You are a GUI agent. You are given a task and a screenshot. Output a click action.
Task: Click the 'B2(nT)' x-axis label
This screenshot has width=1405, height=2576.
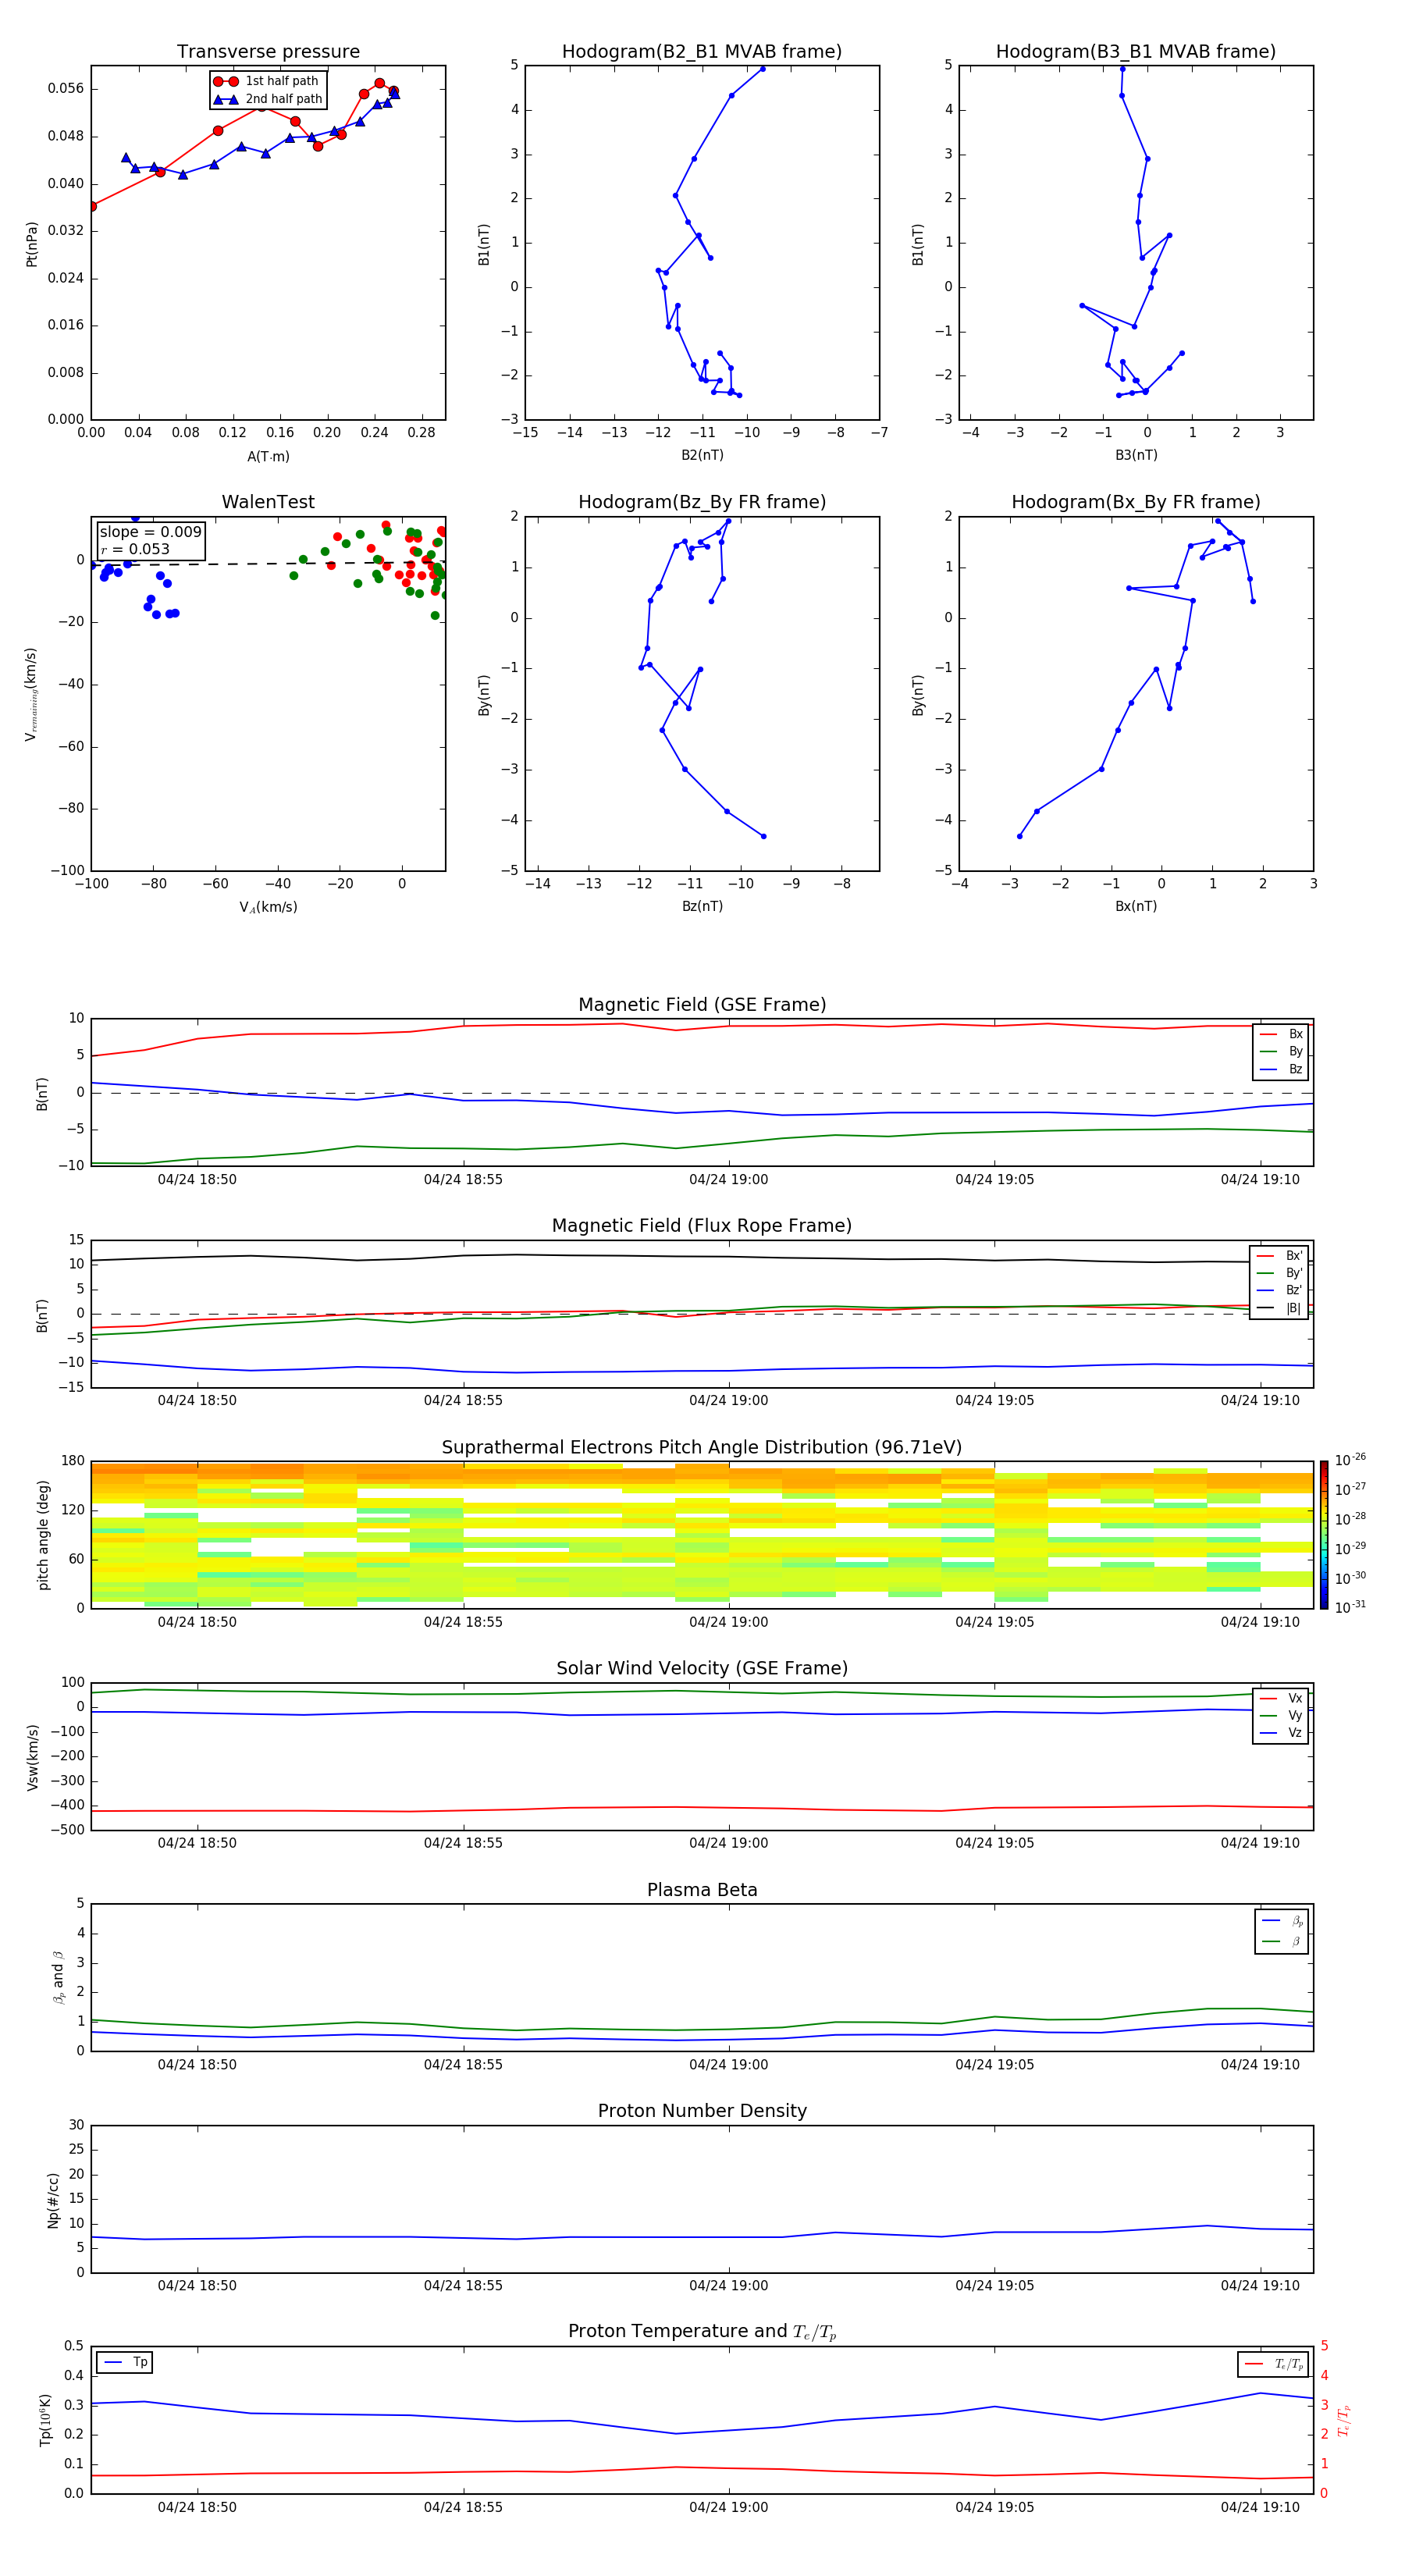click(x=702, y=455)
